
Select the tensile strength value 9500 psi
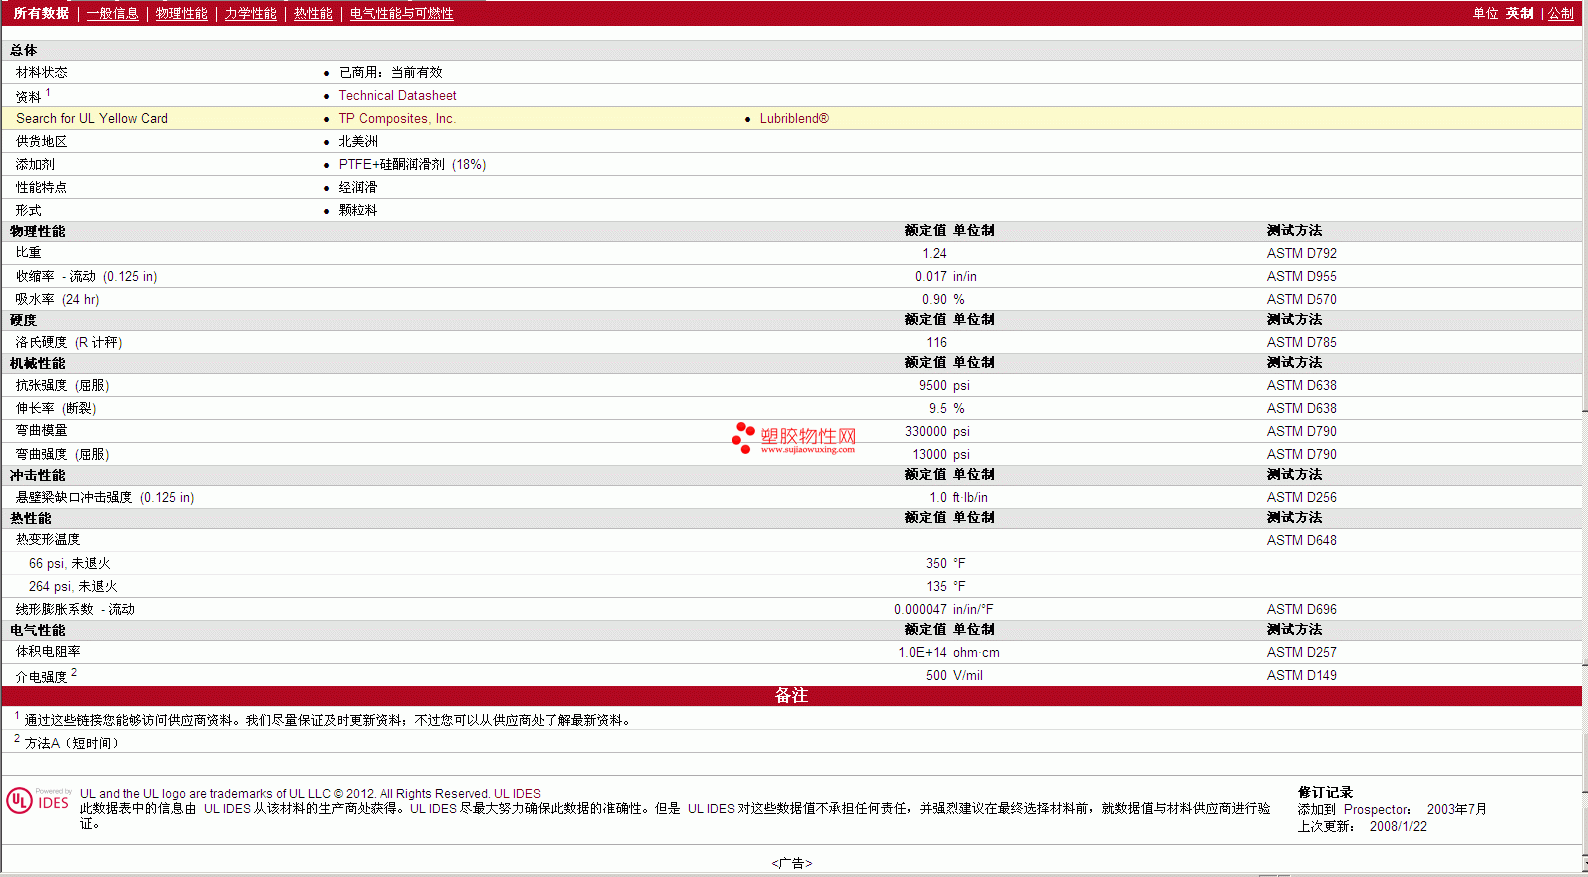click(x=944, y=385)
